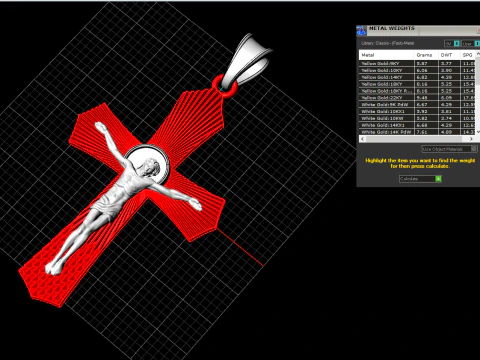480x360 pixels.
Task: Click the table's horizontal scrollbar track
Action: pos(417,139)
